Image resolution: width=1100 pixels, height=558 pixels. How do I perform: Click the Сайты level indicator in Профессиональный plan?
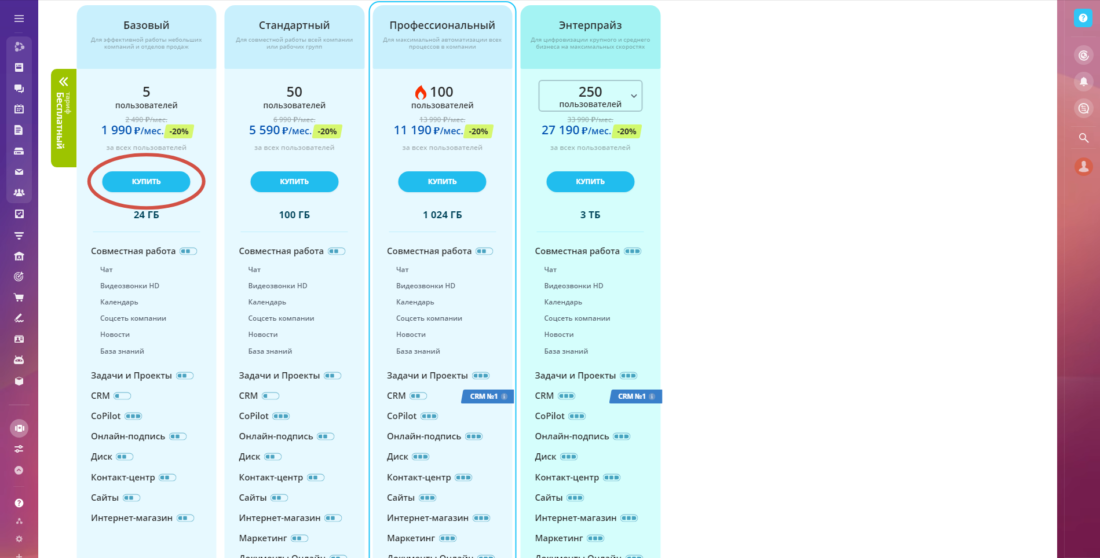427,497
